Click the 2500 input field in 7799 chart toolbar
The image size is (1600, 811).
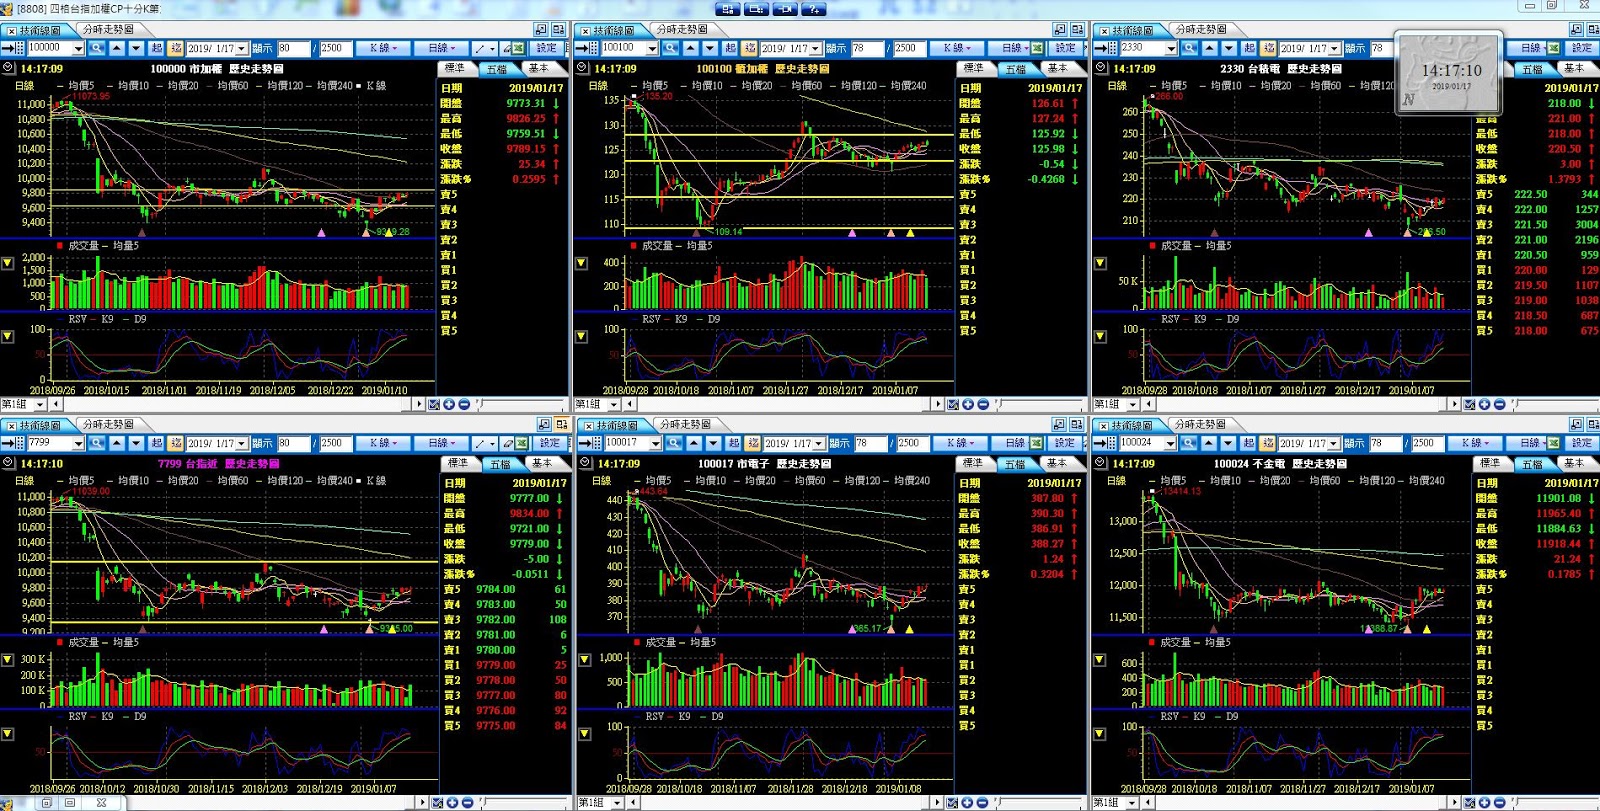point(335,443)
